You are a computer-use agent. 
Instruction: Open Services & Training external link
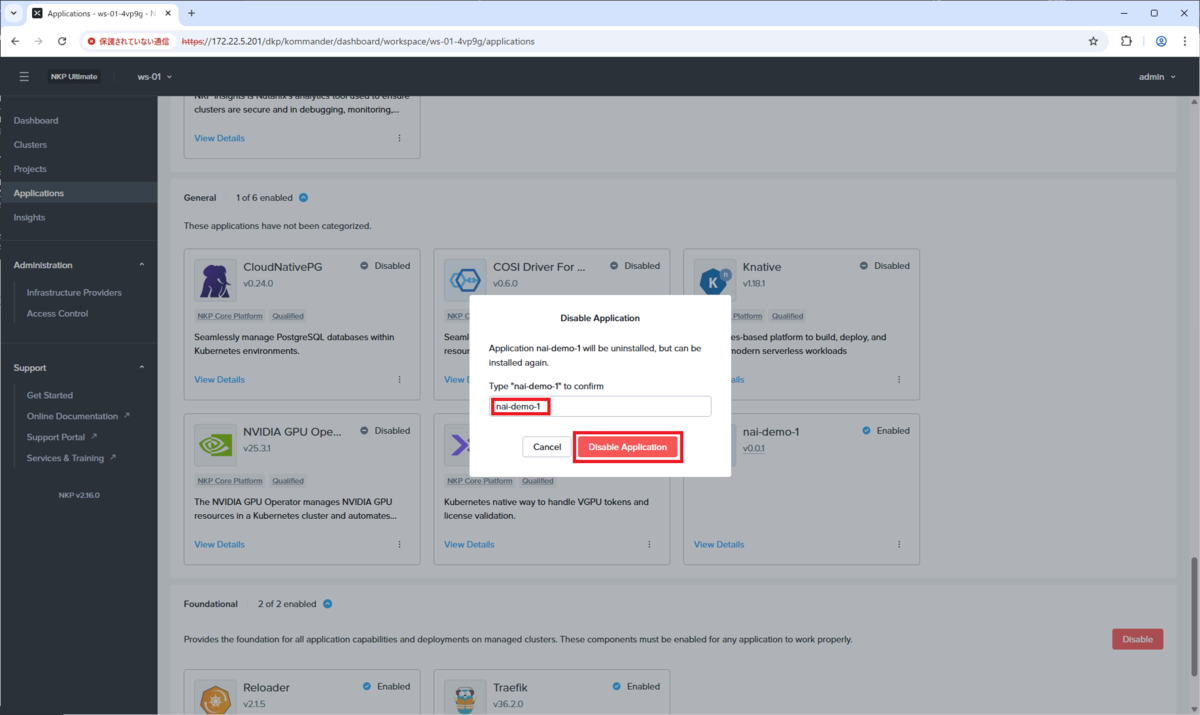(x=71, y=458)
